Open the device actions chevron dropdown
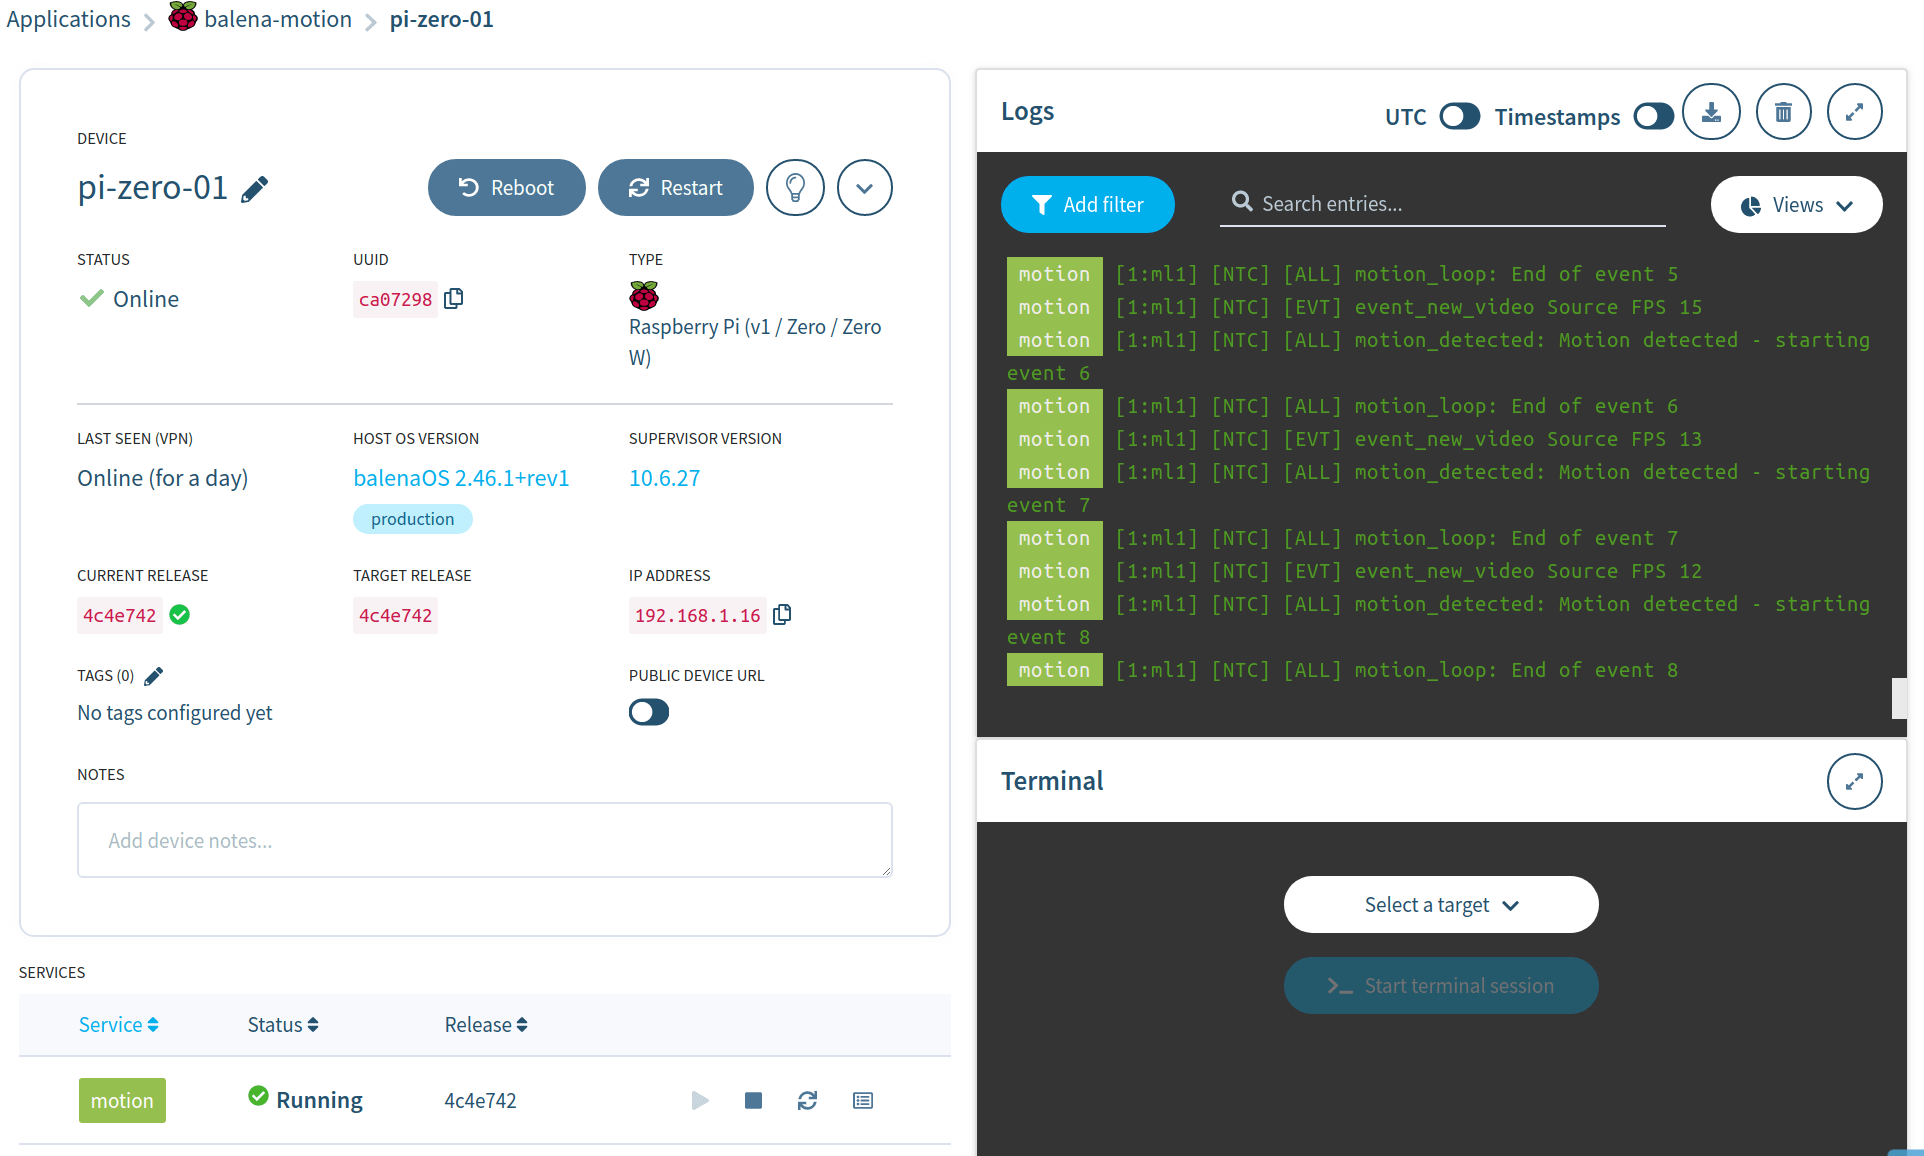 tap(864, 188)
